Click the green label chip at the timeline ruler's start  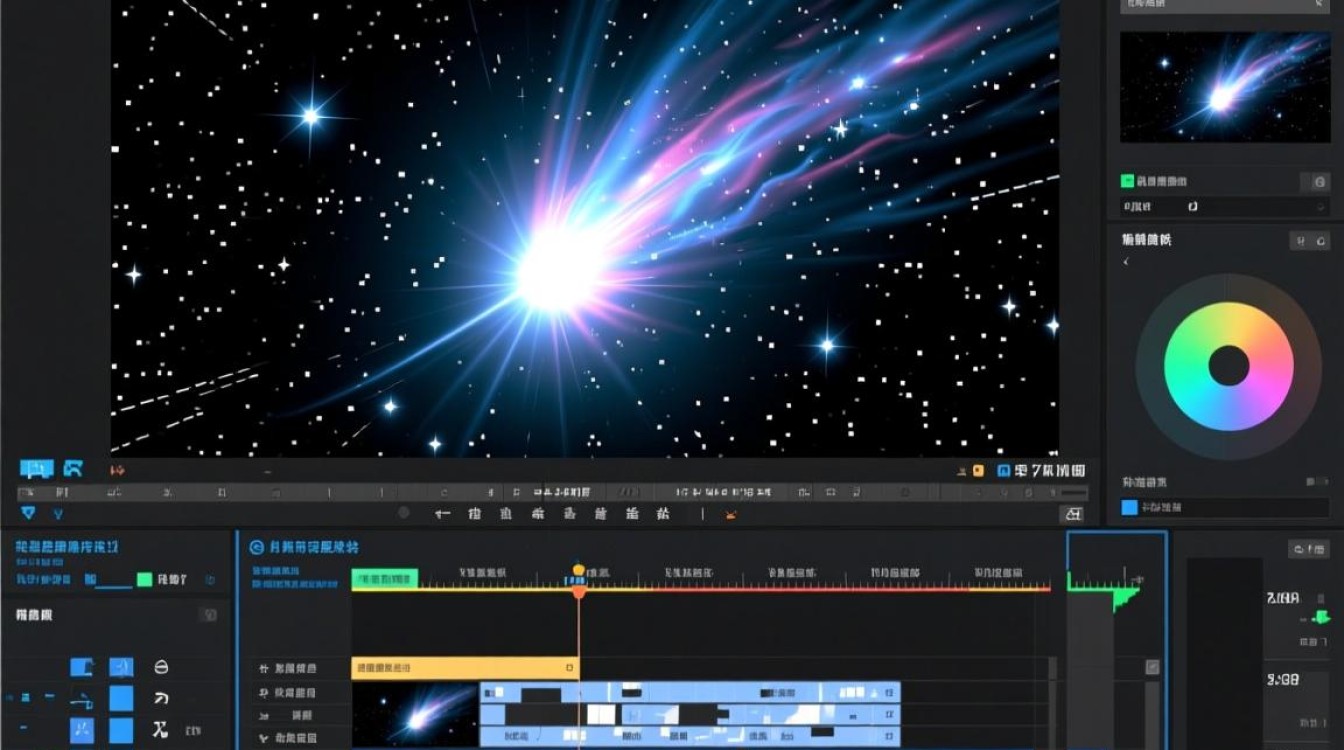(x=384, y=579)
